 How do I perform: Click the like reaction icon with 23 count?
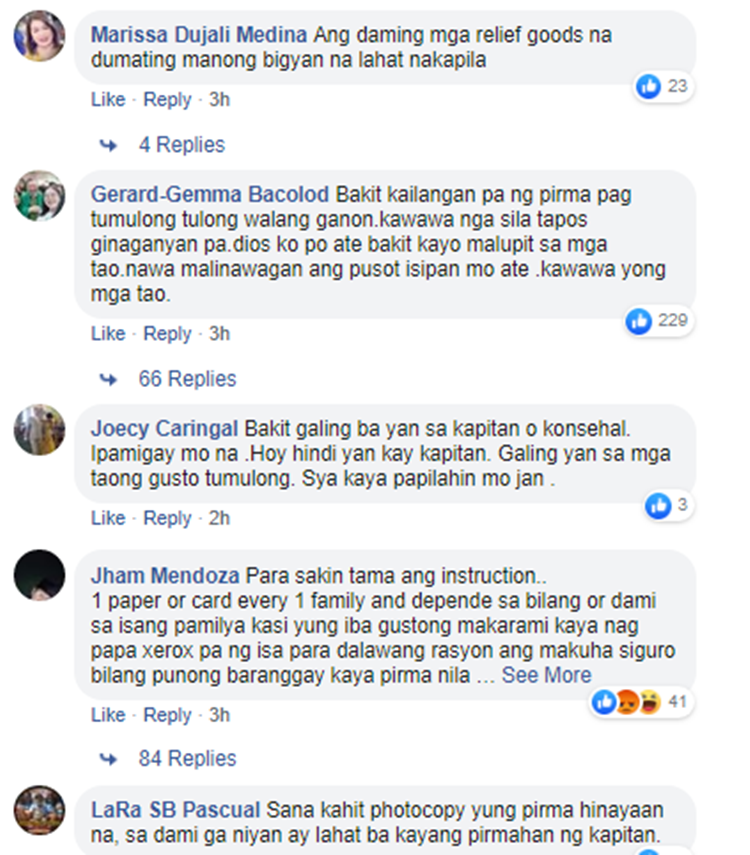click(649, 86)
